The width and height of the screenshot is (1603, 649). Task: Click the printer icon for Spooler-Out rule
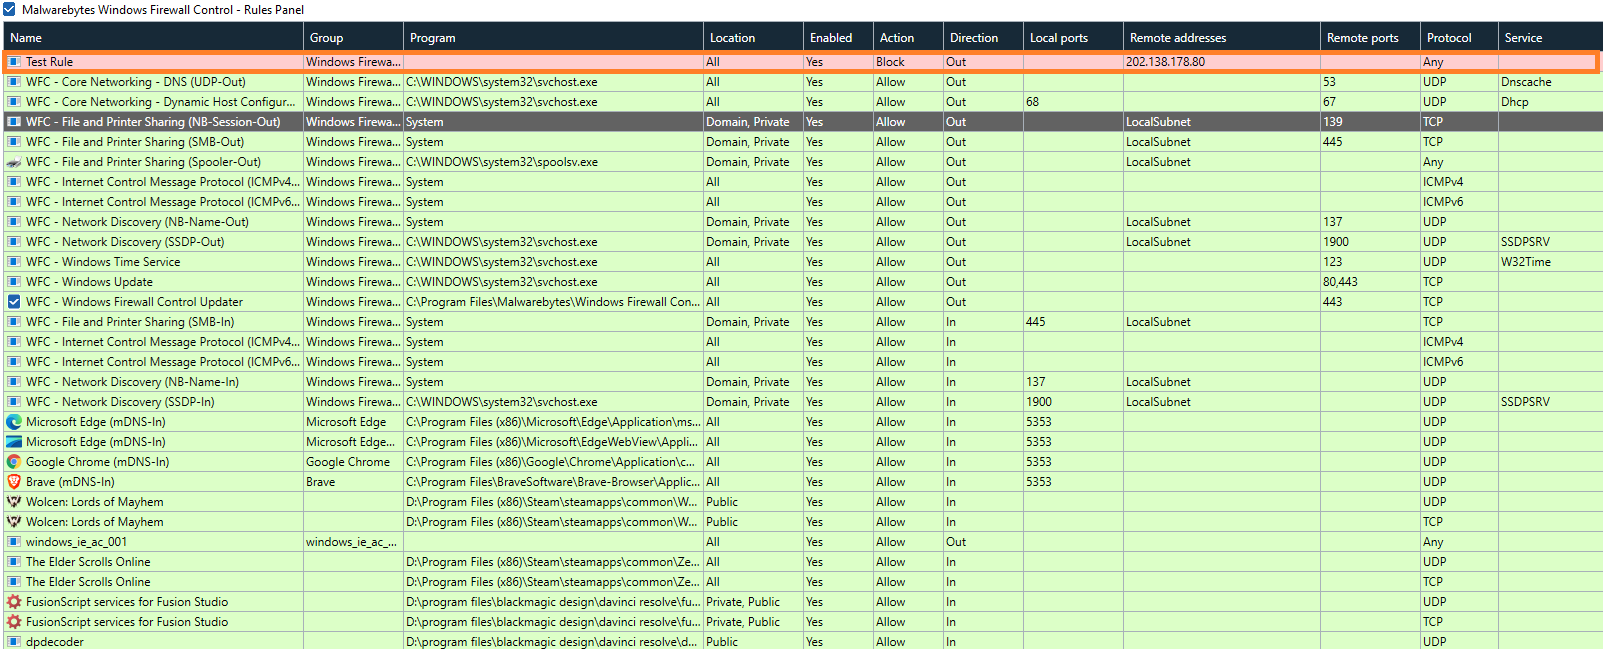click(x=14, y=162)
